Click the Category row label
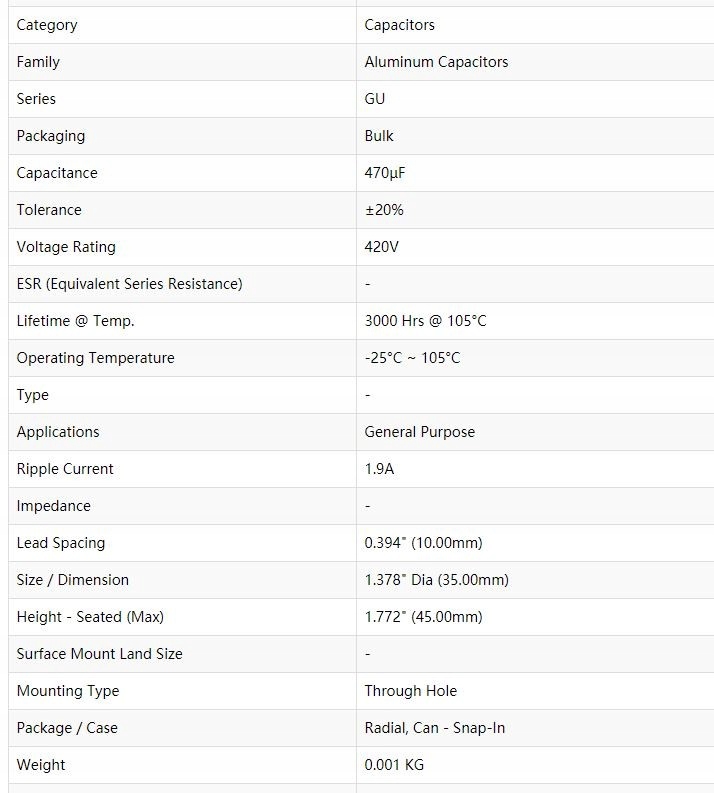Viewport: 714px width, 793px height. click(47, 25)
